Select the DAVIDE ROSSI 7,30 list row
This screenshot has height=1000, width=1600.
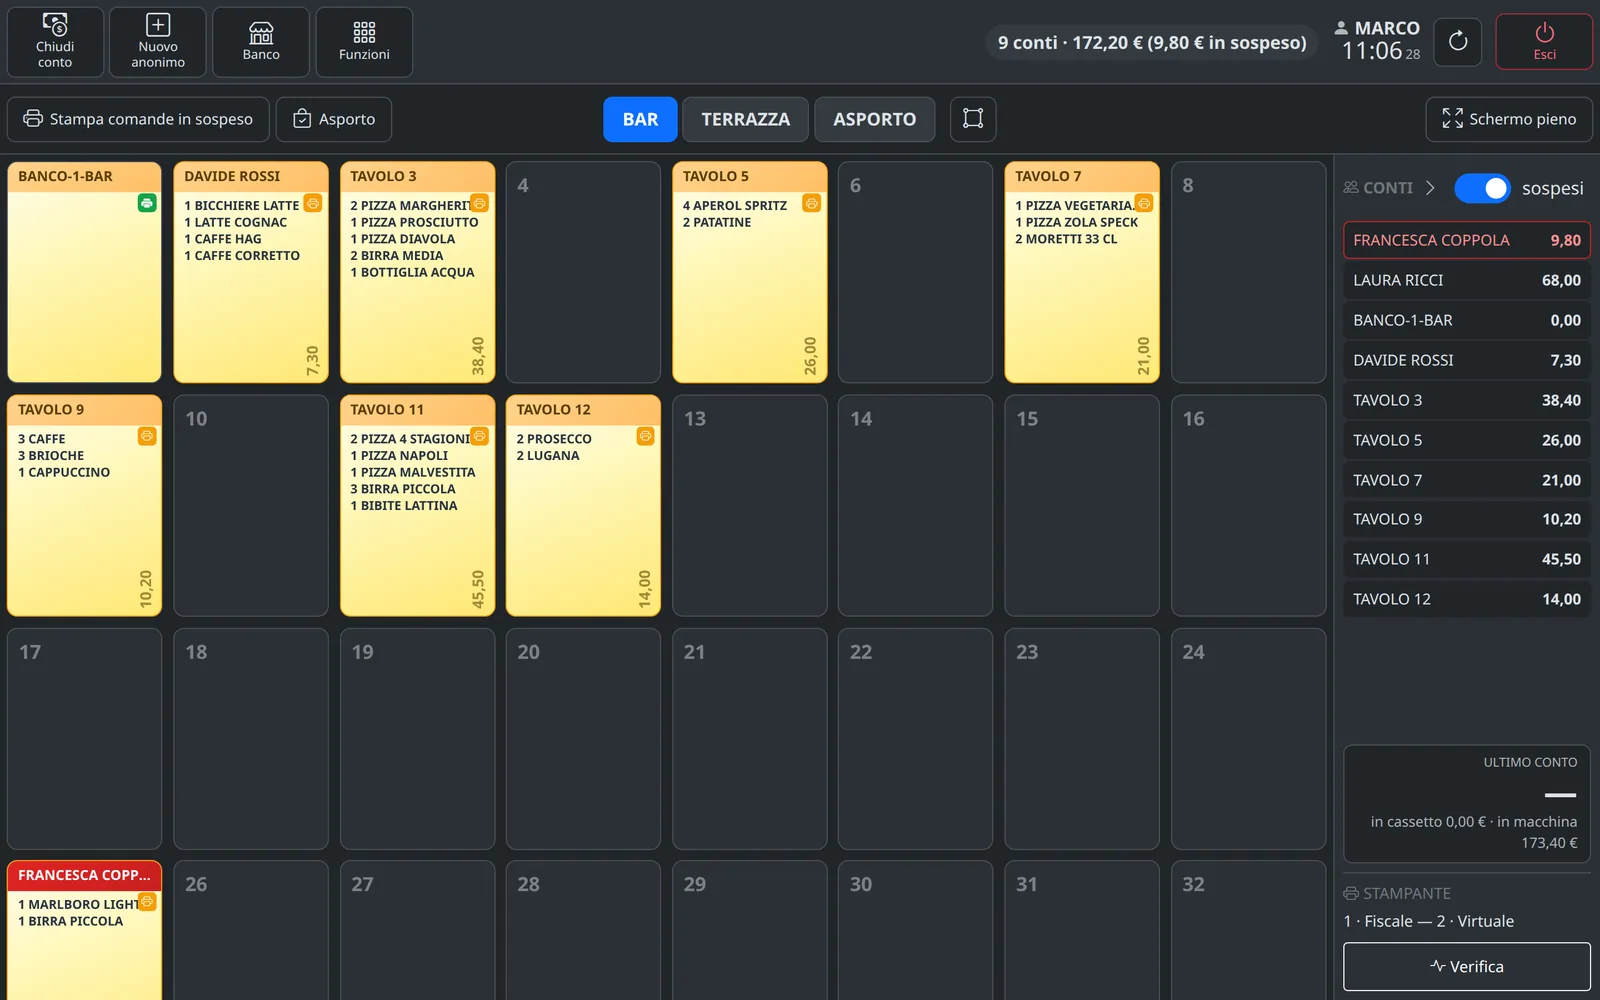tap(1467, 360)
